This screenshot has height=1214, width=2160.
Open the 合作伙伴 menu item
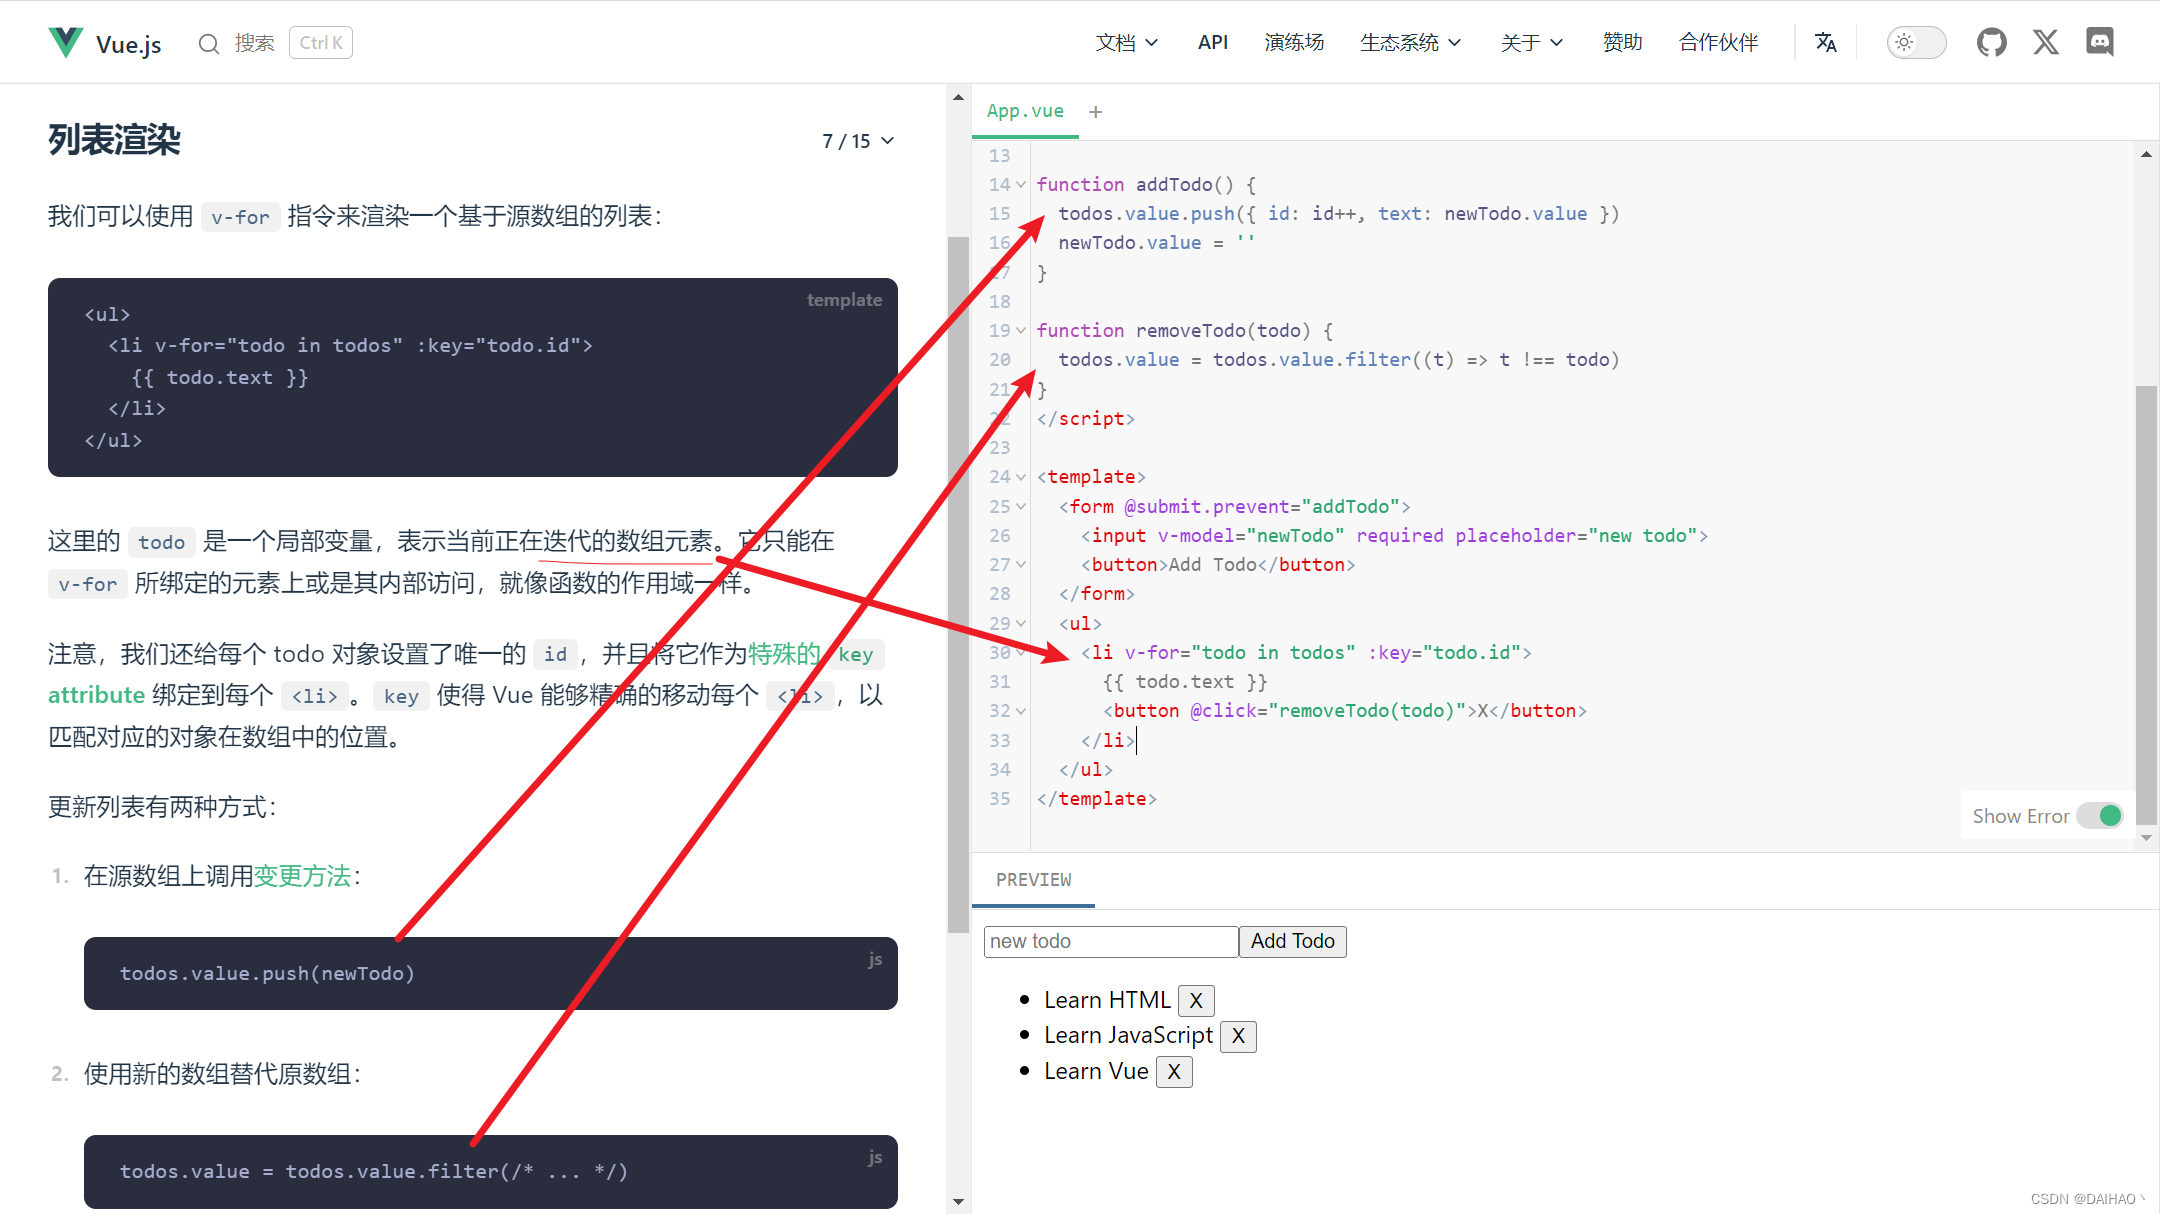pyautogui.click(x=1718, y=42)
